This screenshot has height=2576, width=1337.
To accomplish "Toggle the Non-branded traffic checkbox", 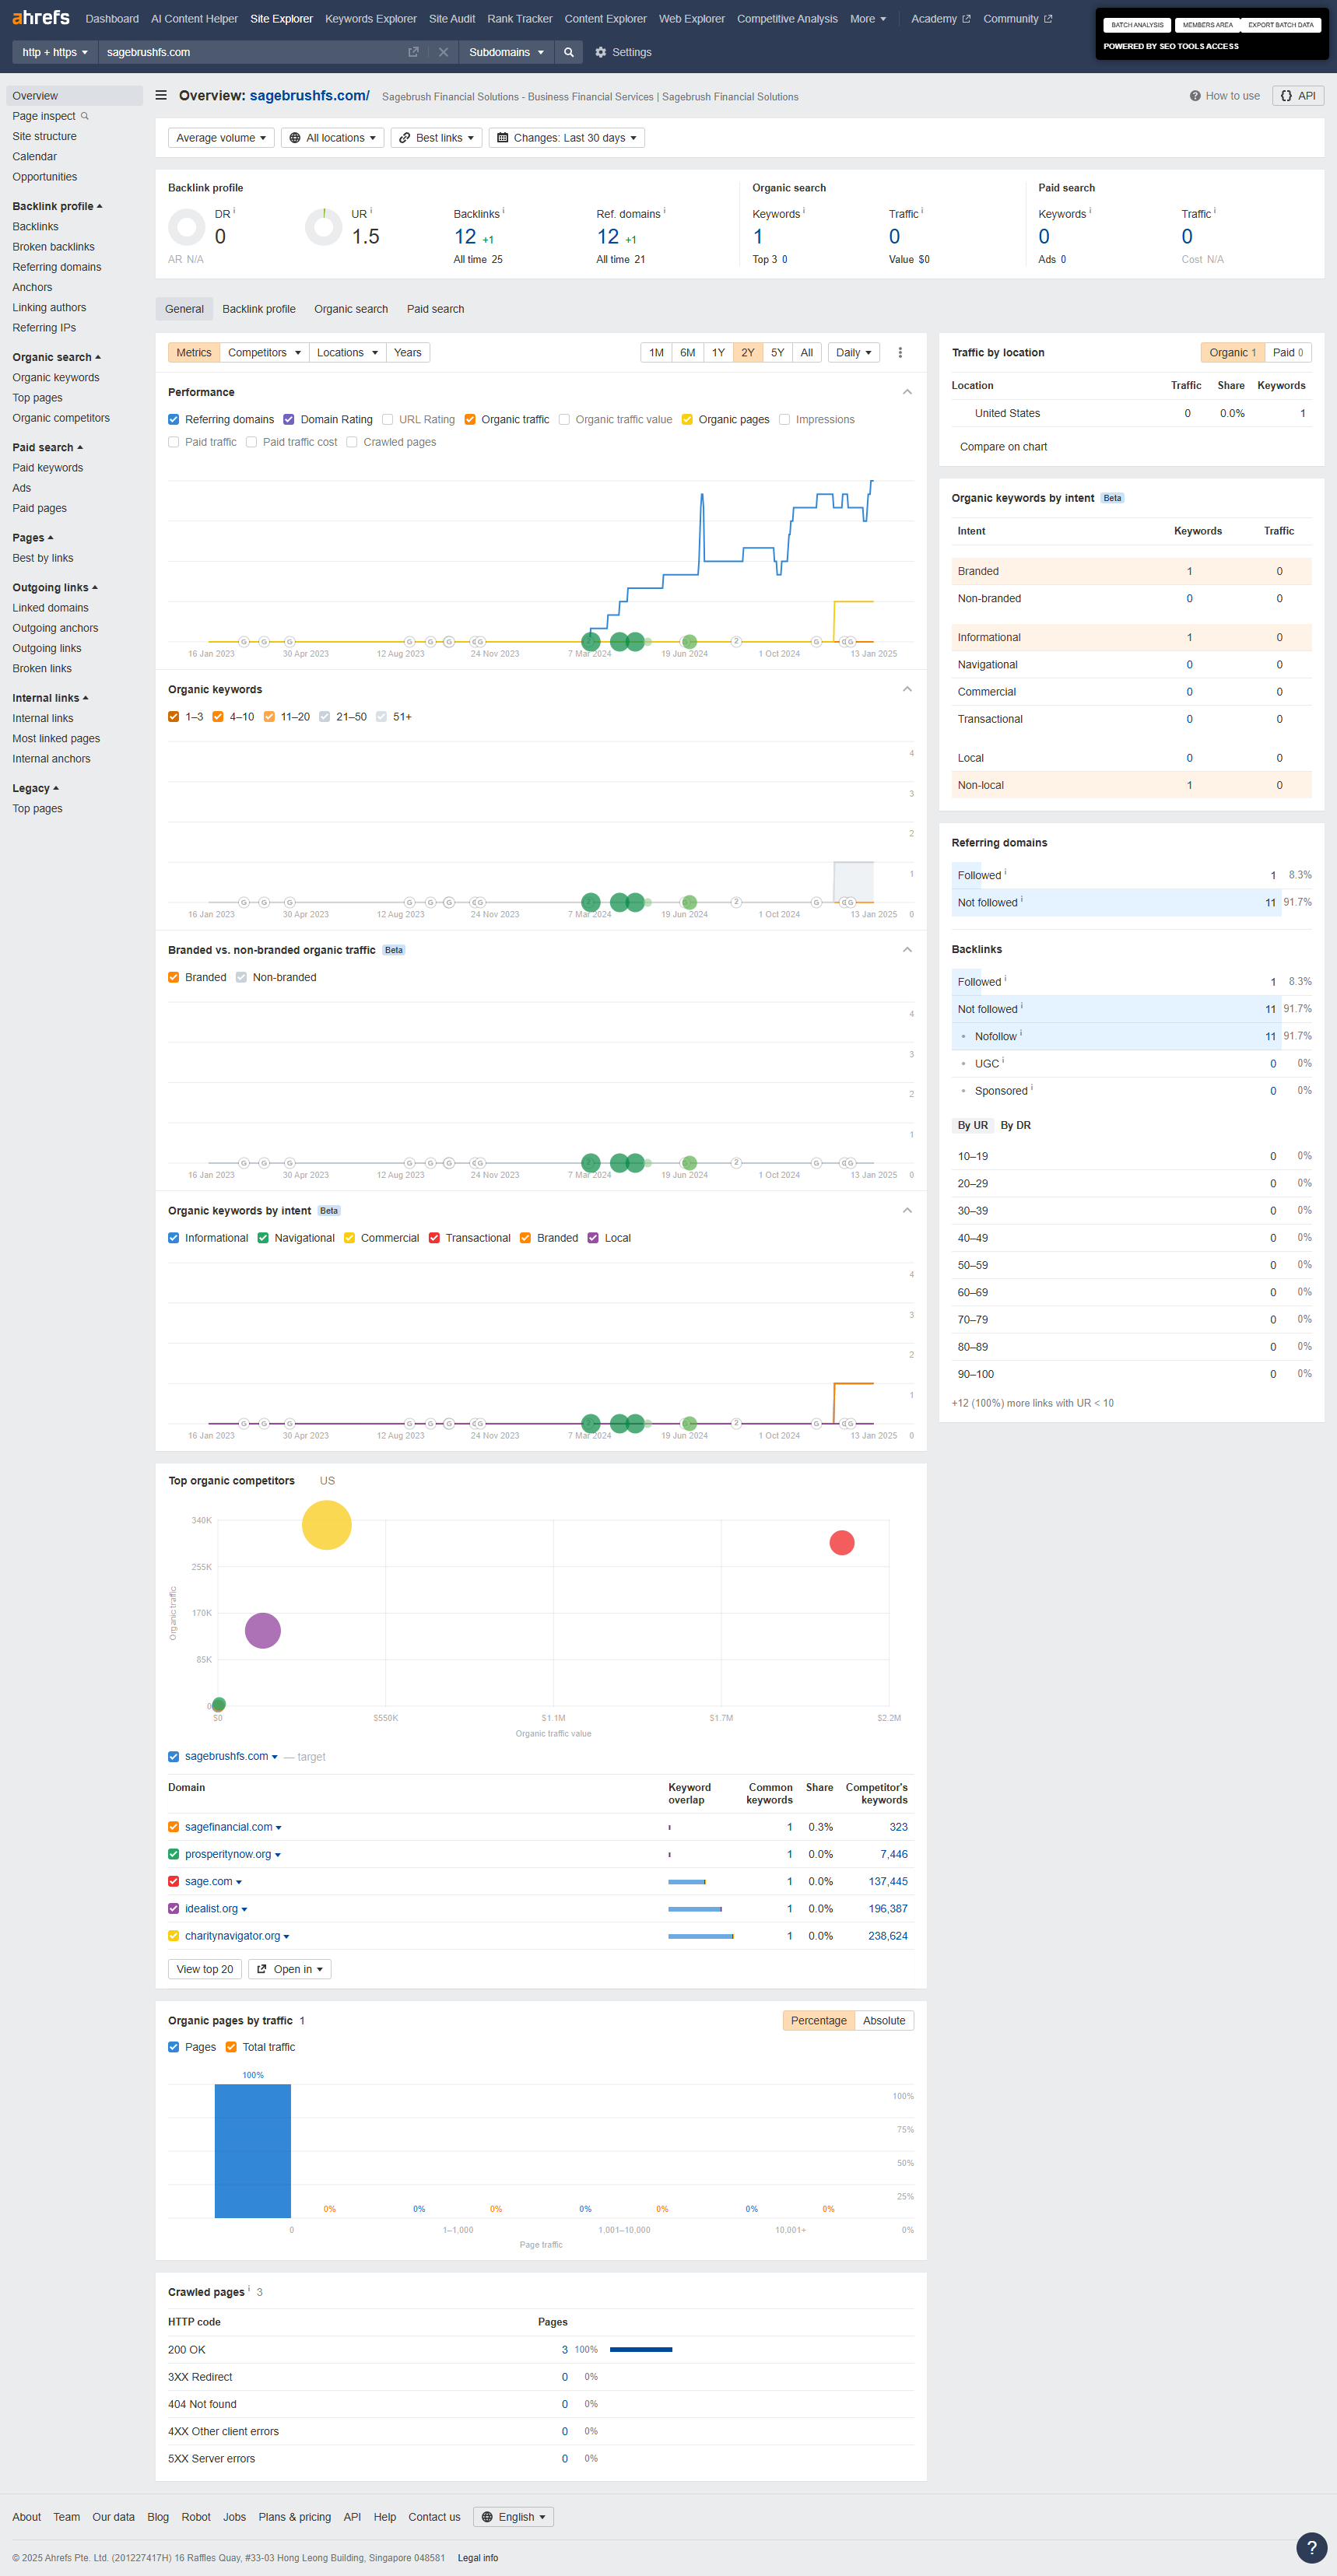I will click(x=242, y=978).
